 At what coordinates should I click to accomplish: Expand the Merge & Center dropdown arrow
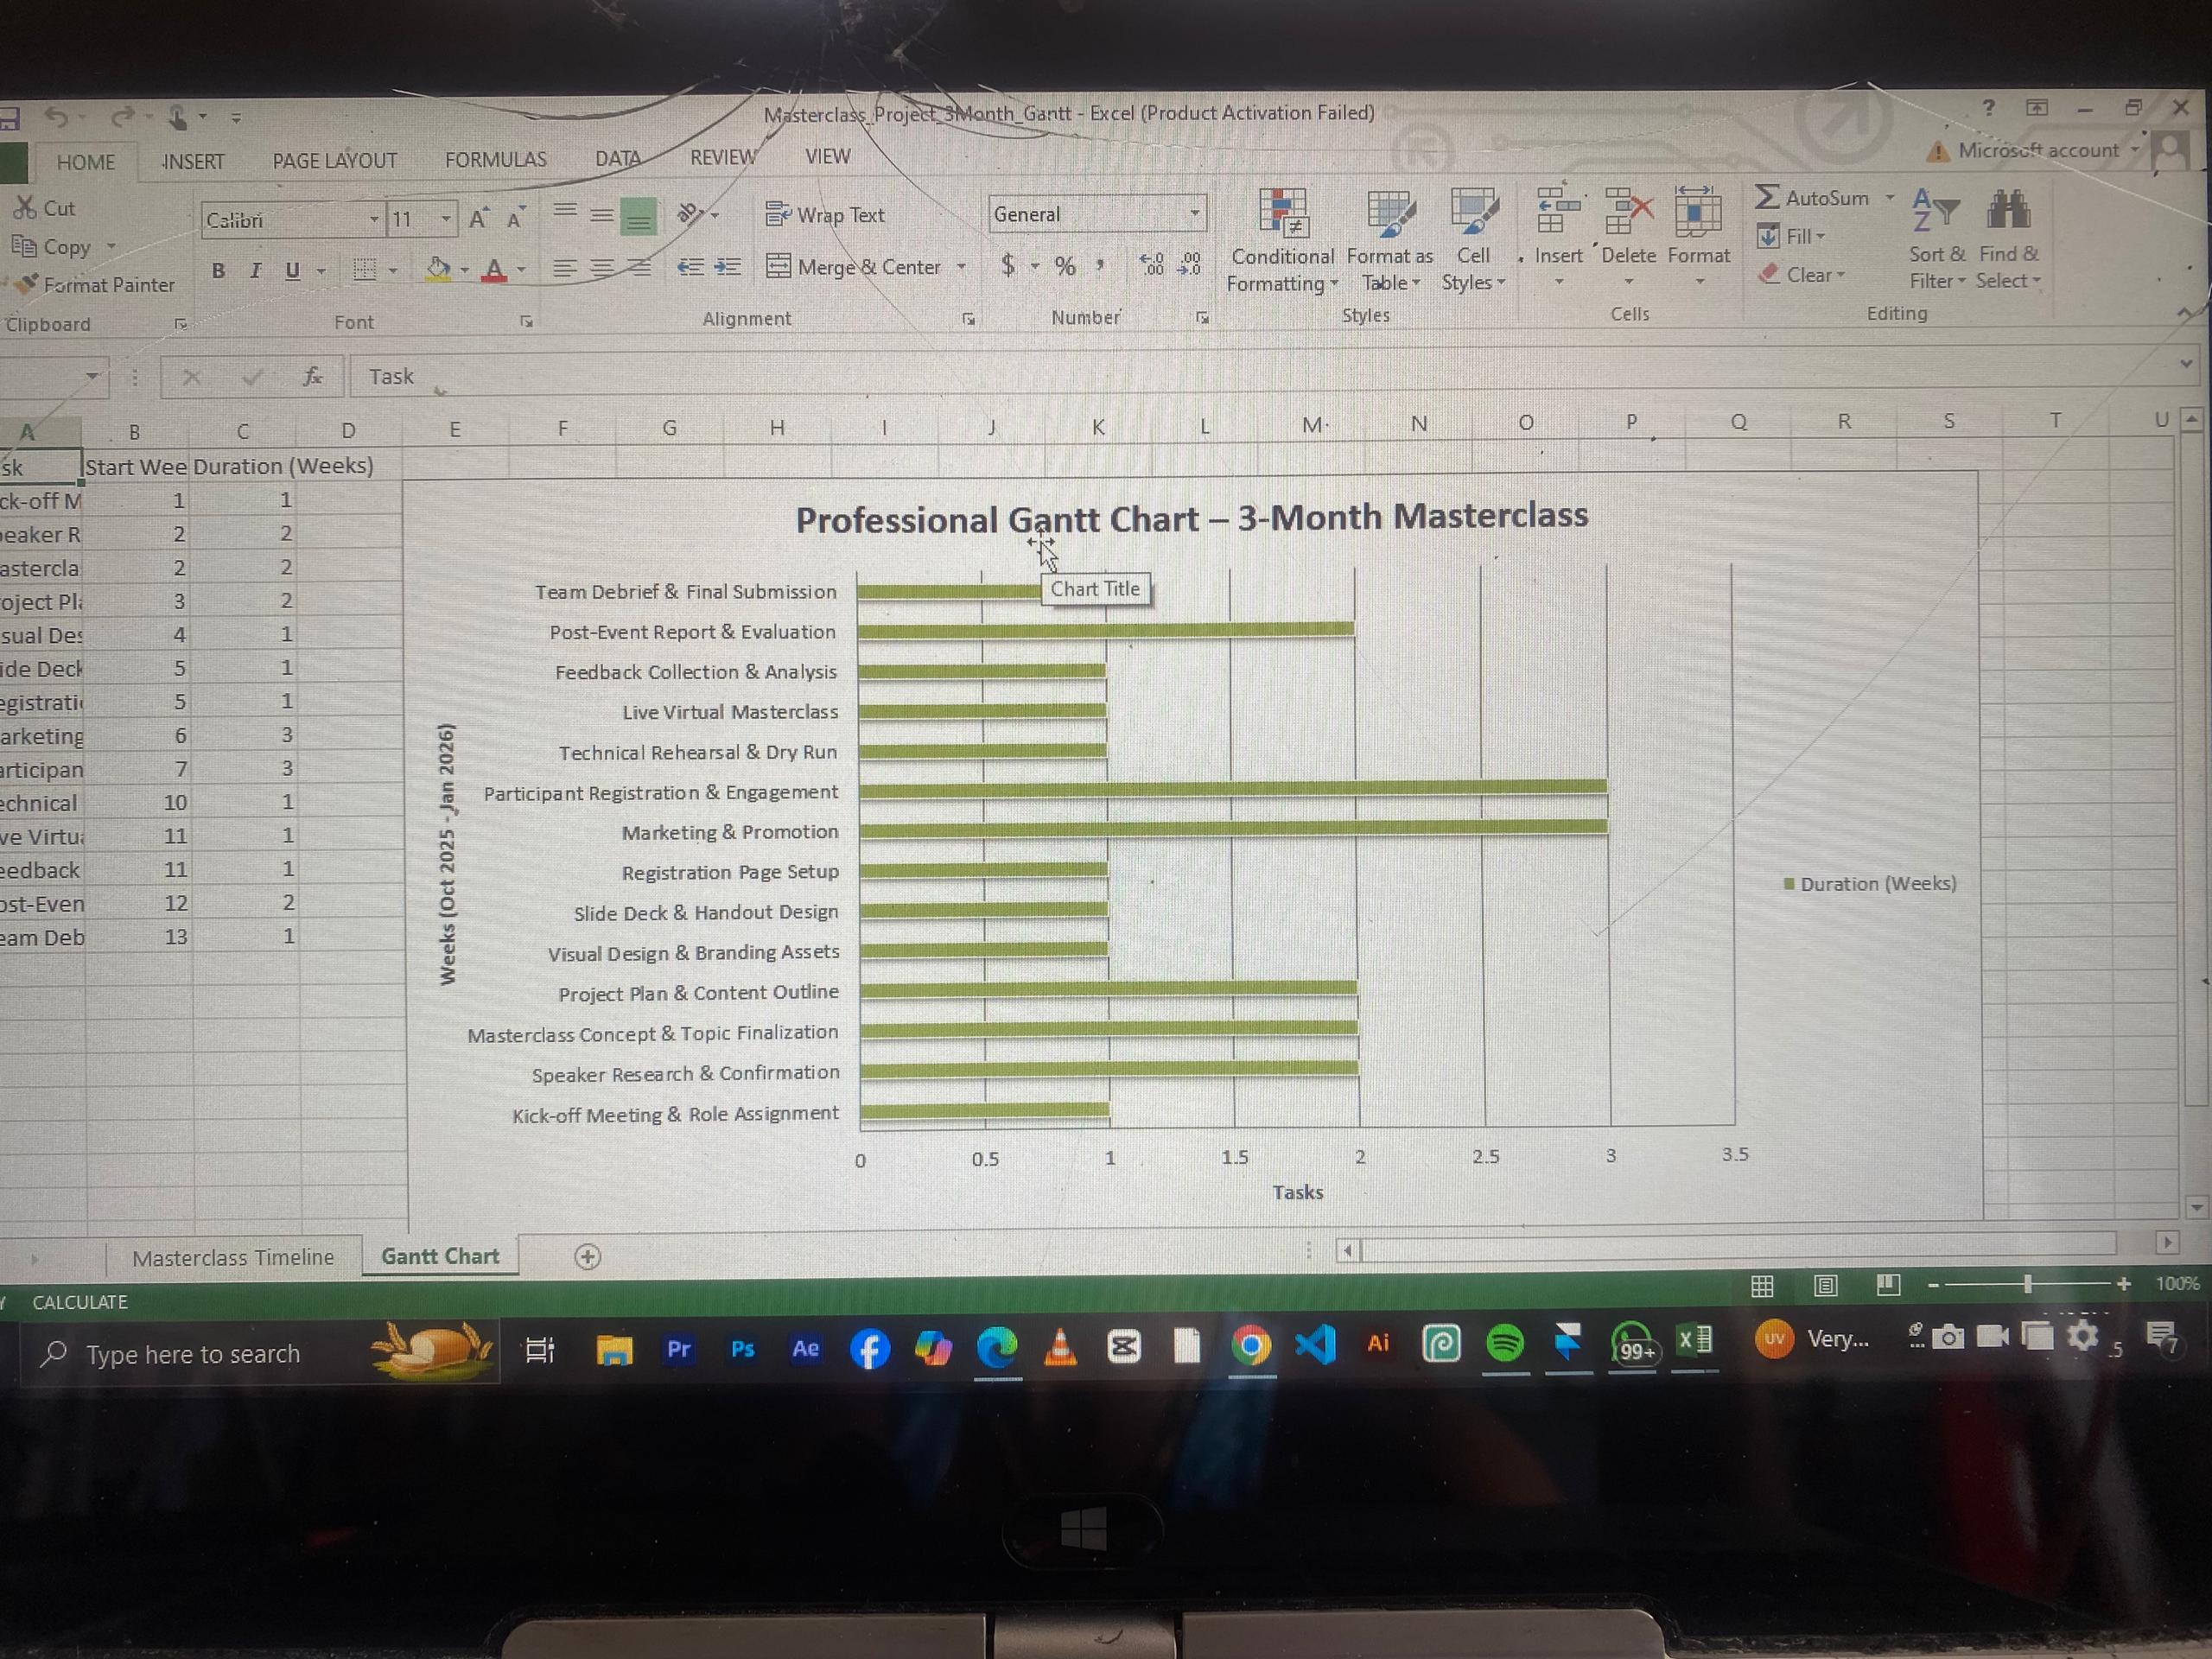[961, 267]
